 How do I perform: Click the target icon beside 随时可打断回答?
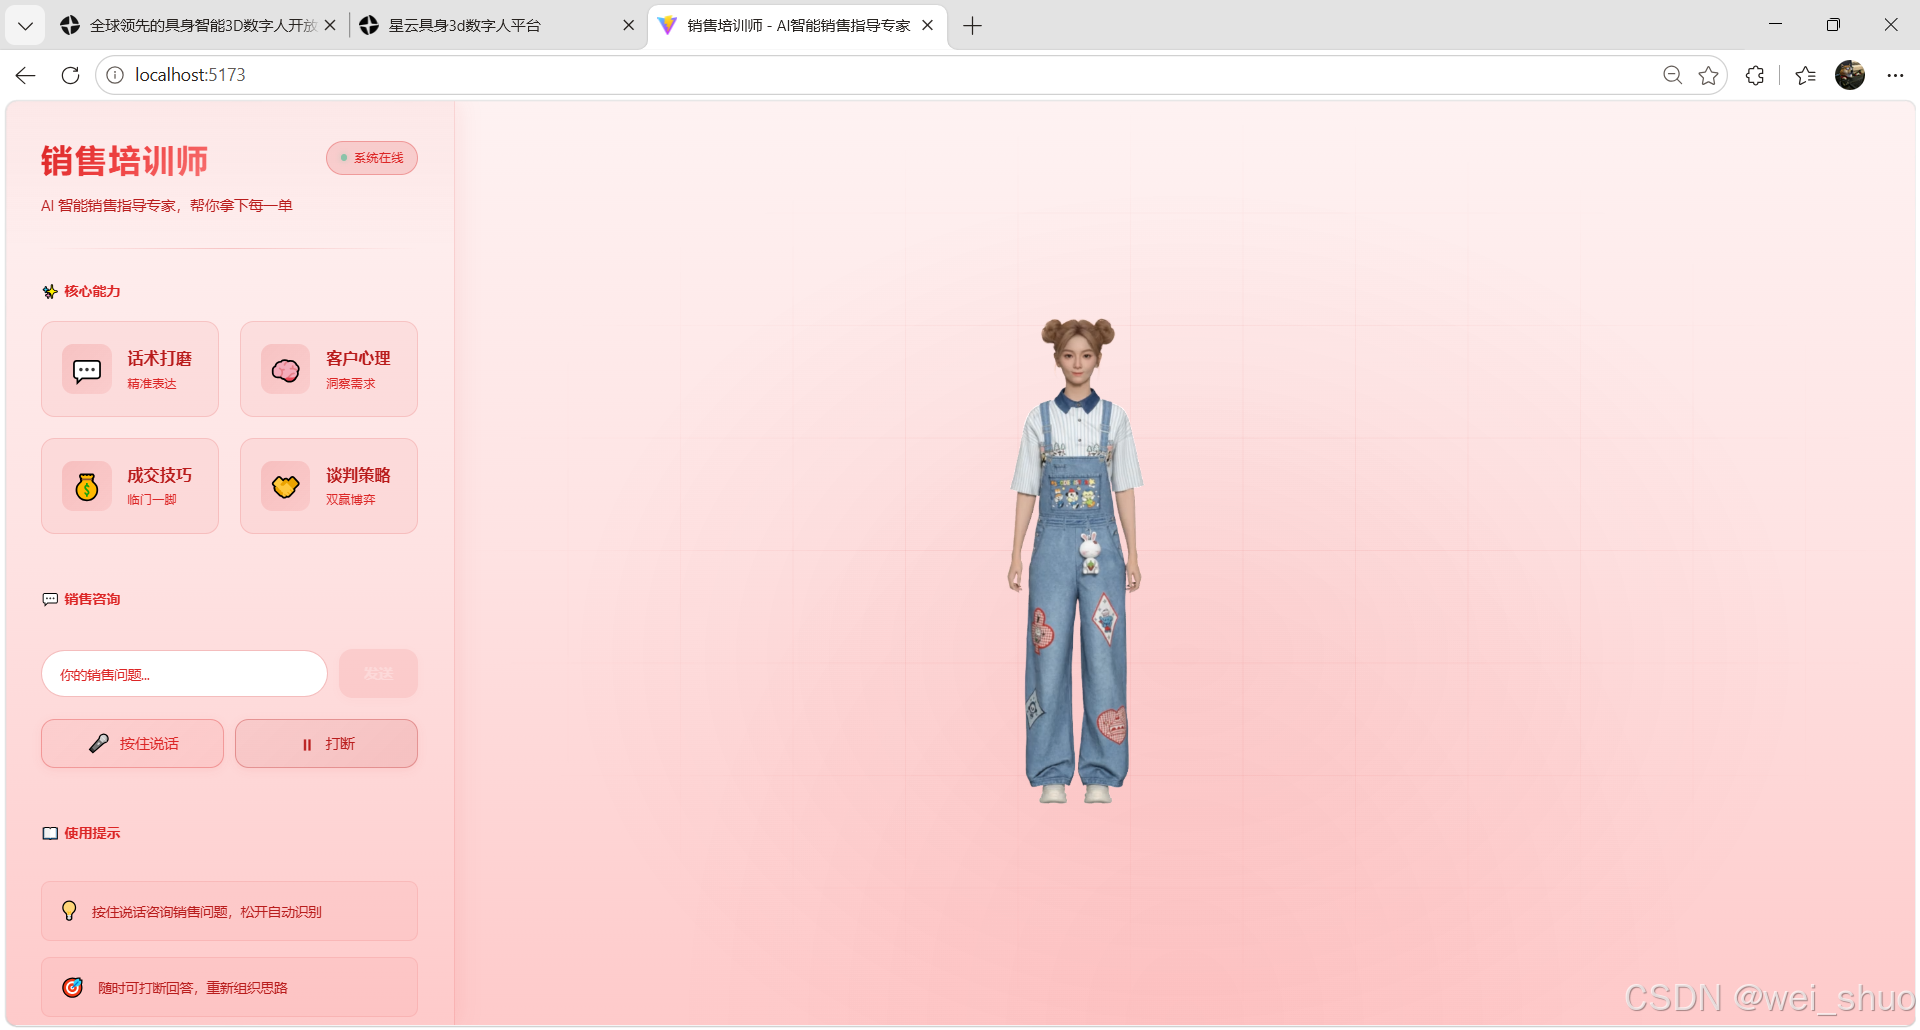[x=72, y=987]
